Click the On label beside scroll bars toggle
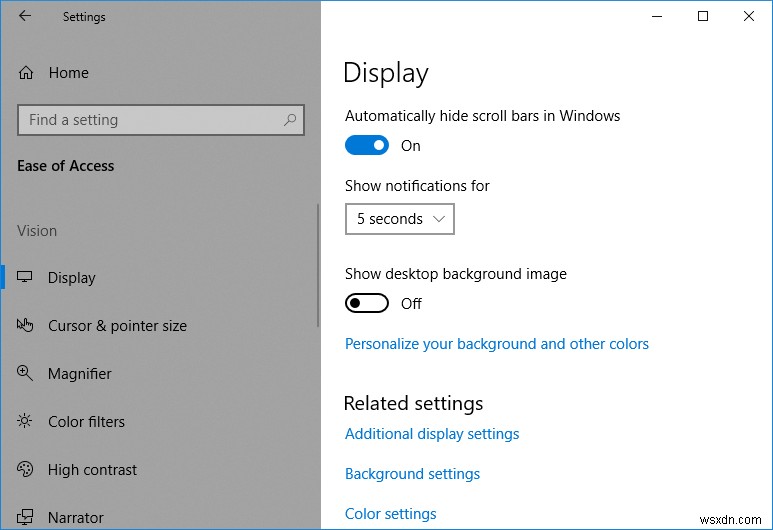 [x=411, y=146]
